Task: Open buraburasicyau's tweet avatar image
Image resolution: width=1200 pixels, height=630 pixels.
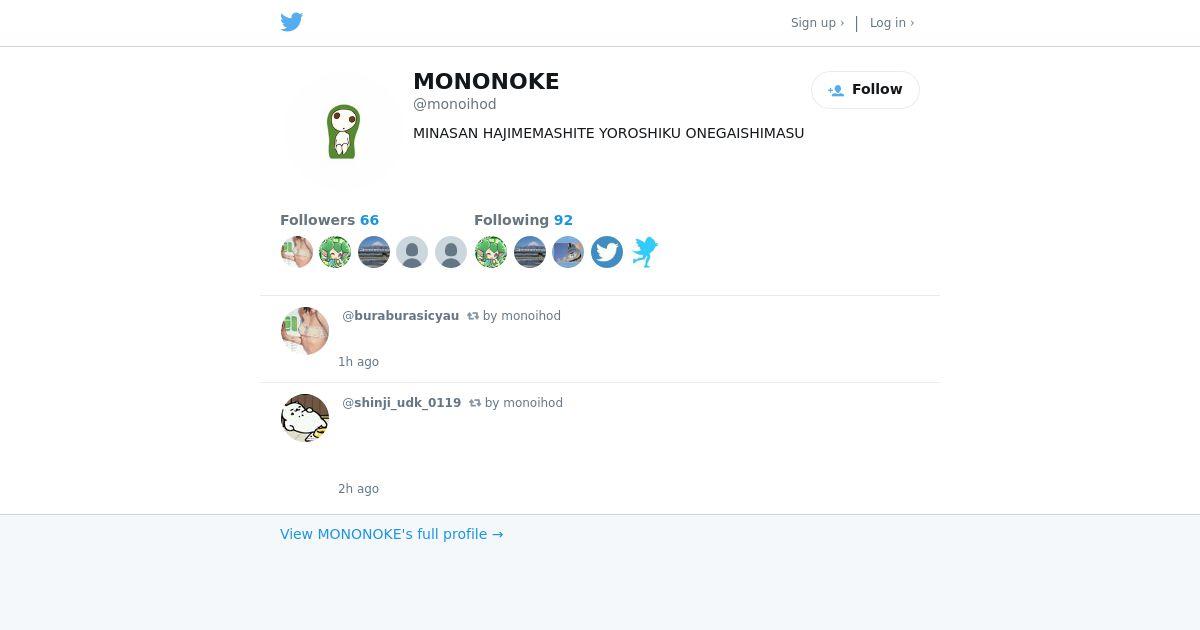Action: [305, 331]
